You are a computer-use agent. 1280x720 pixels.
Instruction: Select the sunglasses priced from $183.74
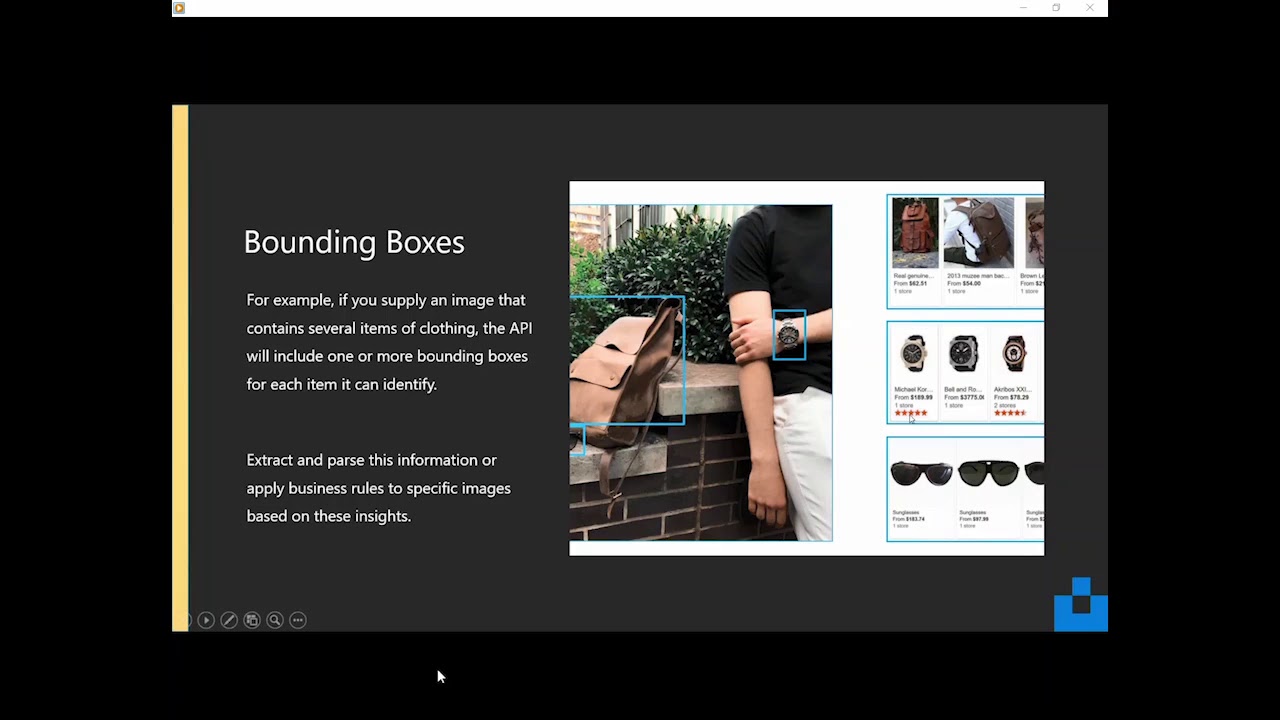tap(921, 473)
